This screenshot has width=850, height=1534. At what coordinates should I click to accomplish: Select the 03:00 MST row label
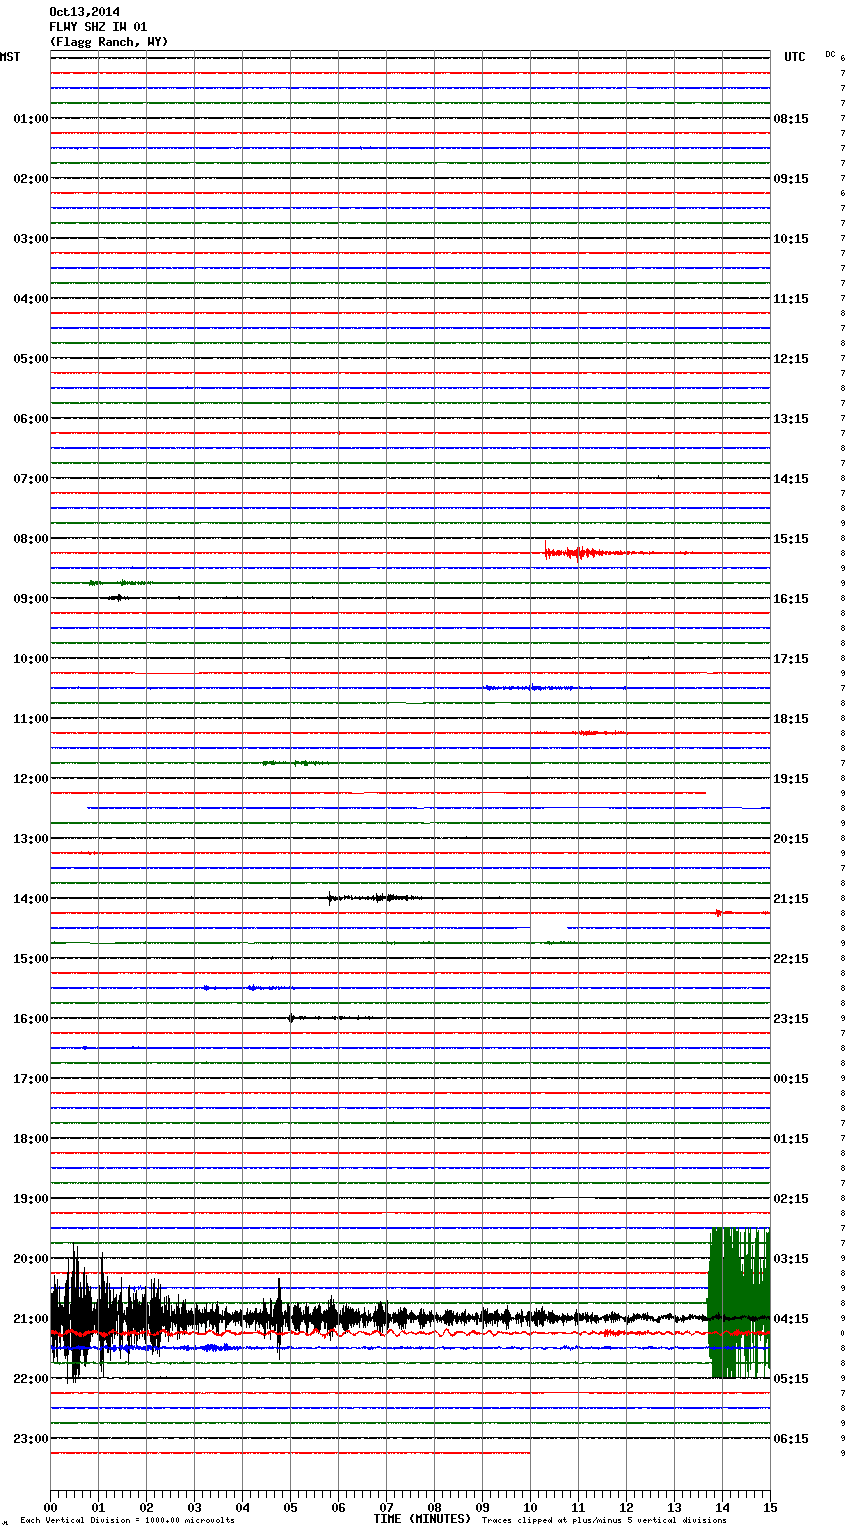pyautogui.click(x=30, y=239)
